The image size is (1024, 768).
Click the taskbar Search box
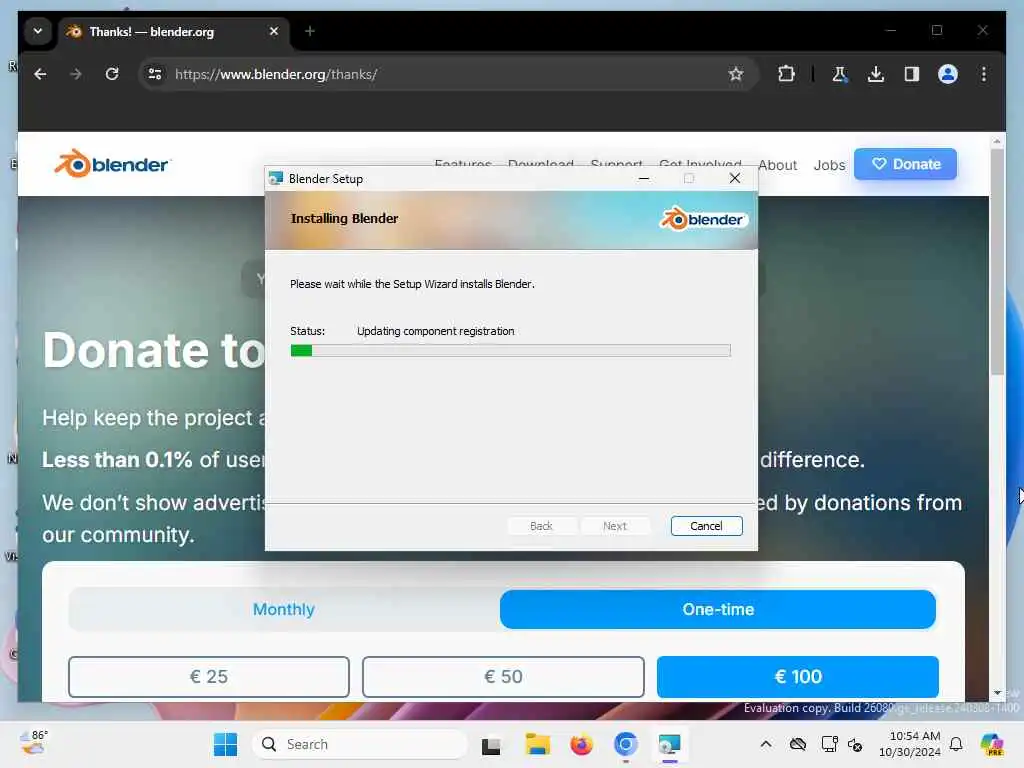pyautogui.click(x=360, y=744)
